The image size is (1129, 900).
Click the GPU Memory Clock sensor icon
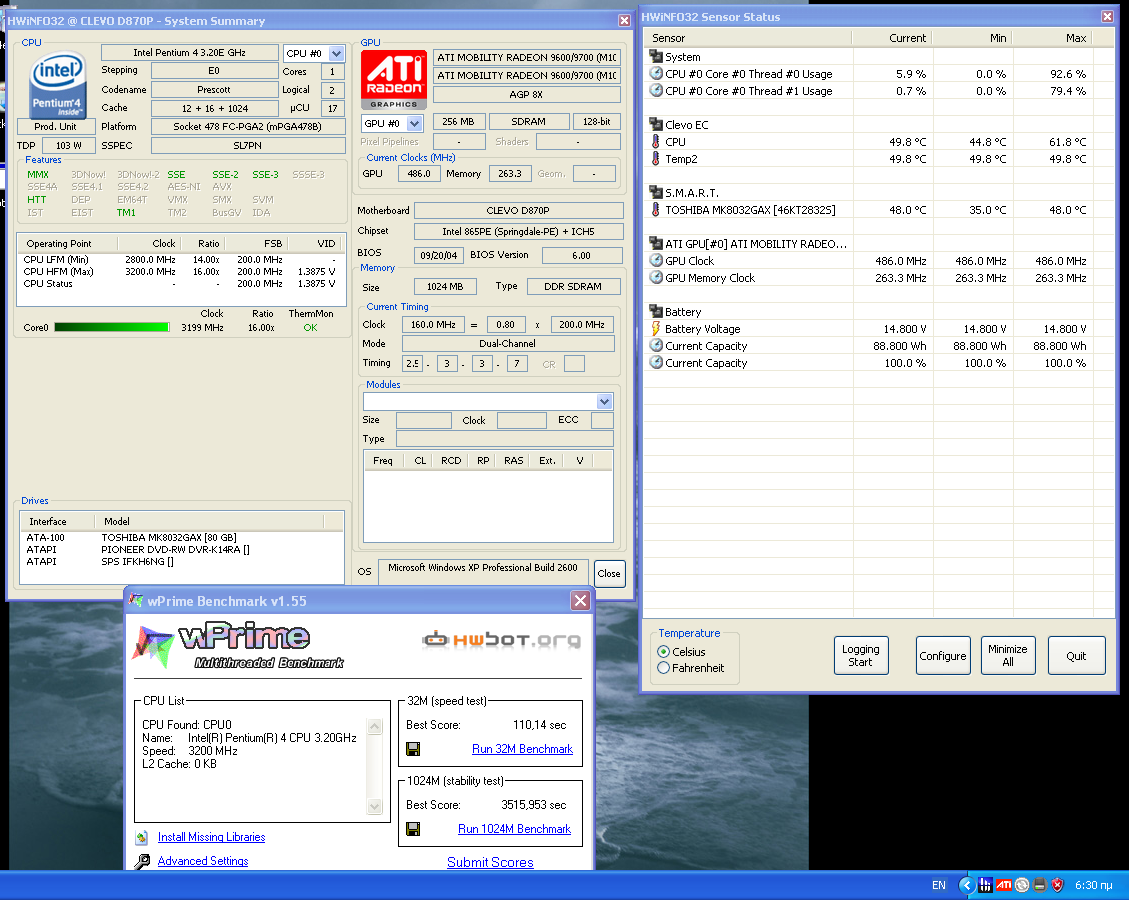[656, 278]
